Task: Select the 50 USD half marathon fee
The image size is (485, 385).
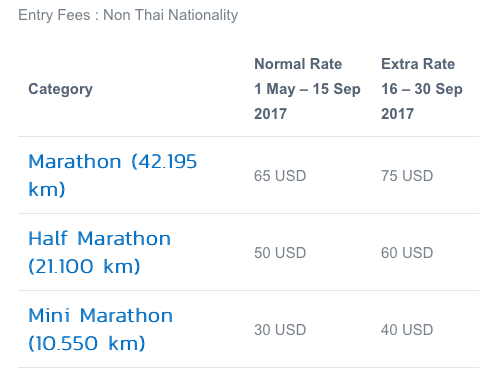Action: 280,253
